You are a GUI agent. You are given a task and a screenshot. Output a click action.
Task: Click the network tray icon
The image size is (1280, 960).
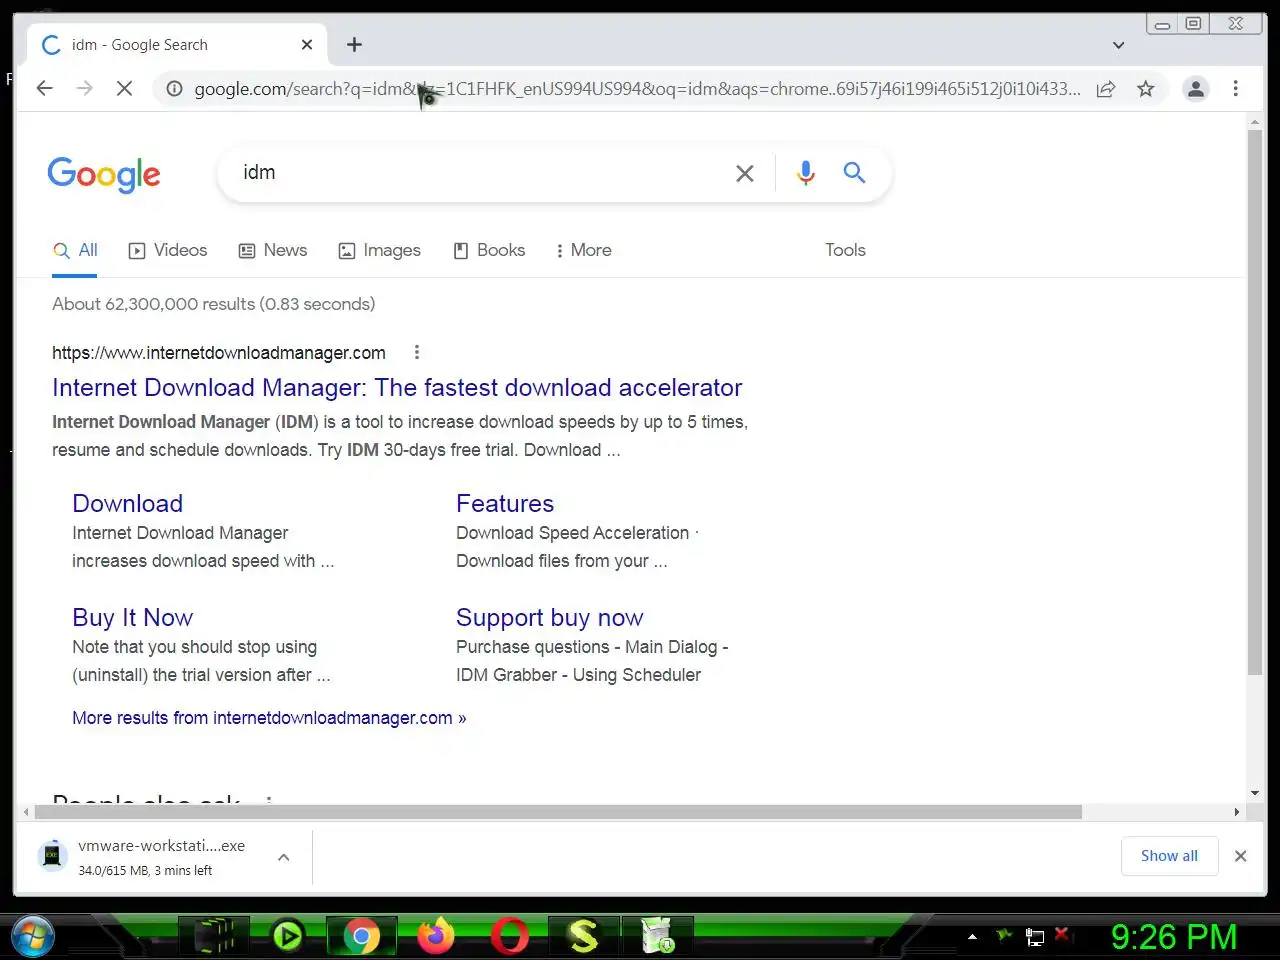1035,937
